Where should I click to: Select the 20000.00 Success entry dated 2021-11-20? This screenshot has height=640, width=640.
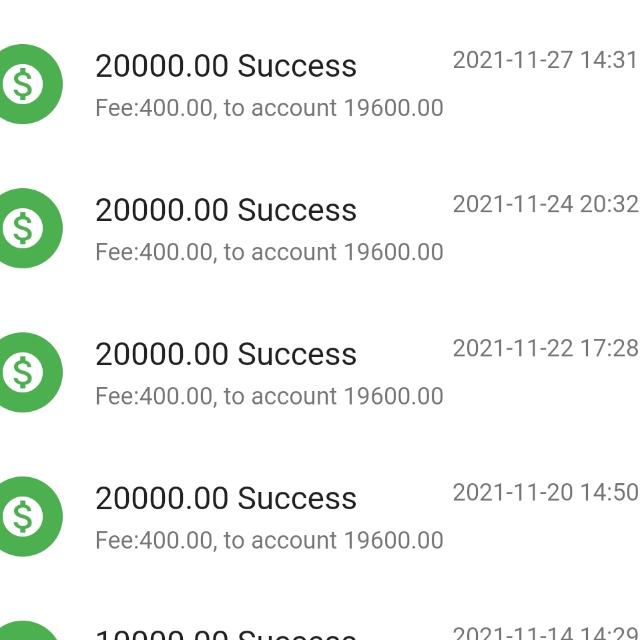[x=225, y=498]
